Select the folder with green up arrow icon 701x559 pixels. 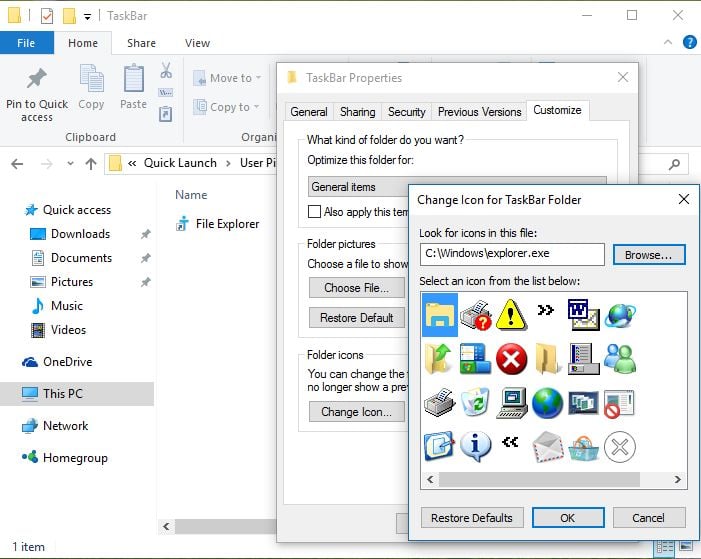(x=439, y=359)
